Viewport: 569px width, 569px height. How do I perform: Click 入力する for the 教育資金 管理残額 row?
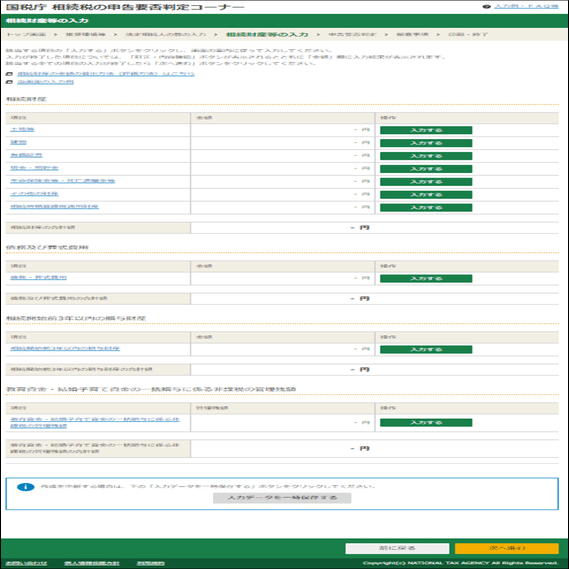pyautogui.click(x=426, y=422)
